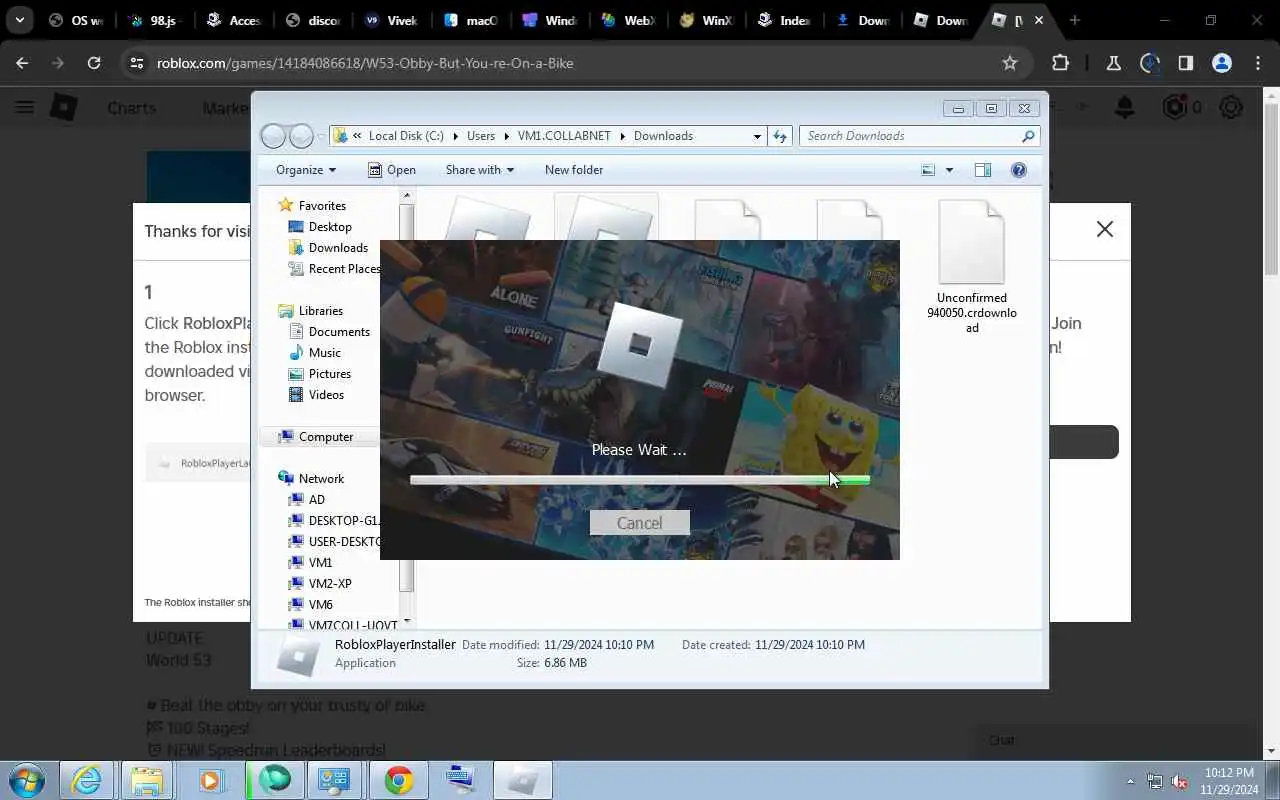This screenshot has width=1280, height=800.
Task: Select Unconfirmed 940050.crdownload file
Action: click(x=972, y=267)
